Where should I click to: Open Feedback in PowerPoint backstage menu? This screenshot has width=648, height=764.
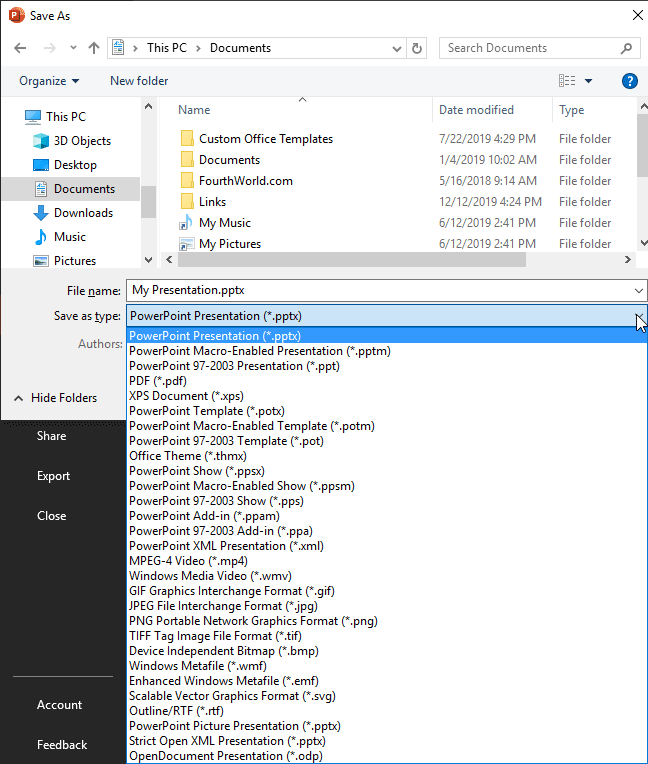[62, 745]
